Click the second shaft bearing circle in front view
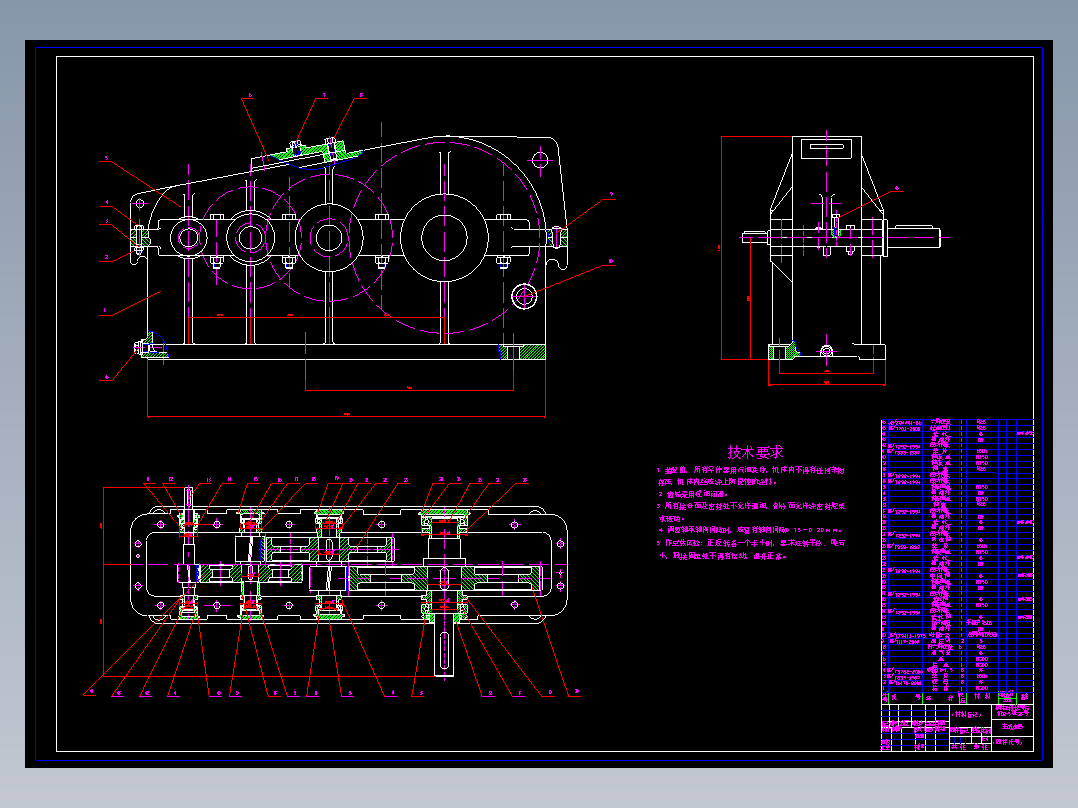Viewport: 1078px width, 808px height. (x=250, y=237)
